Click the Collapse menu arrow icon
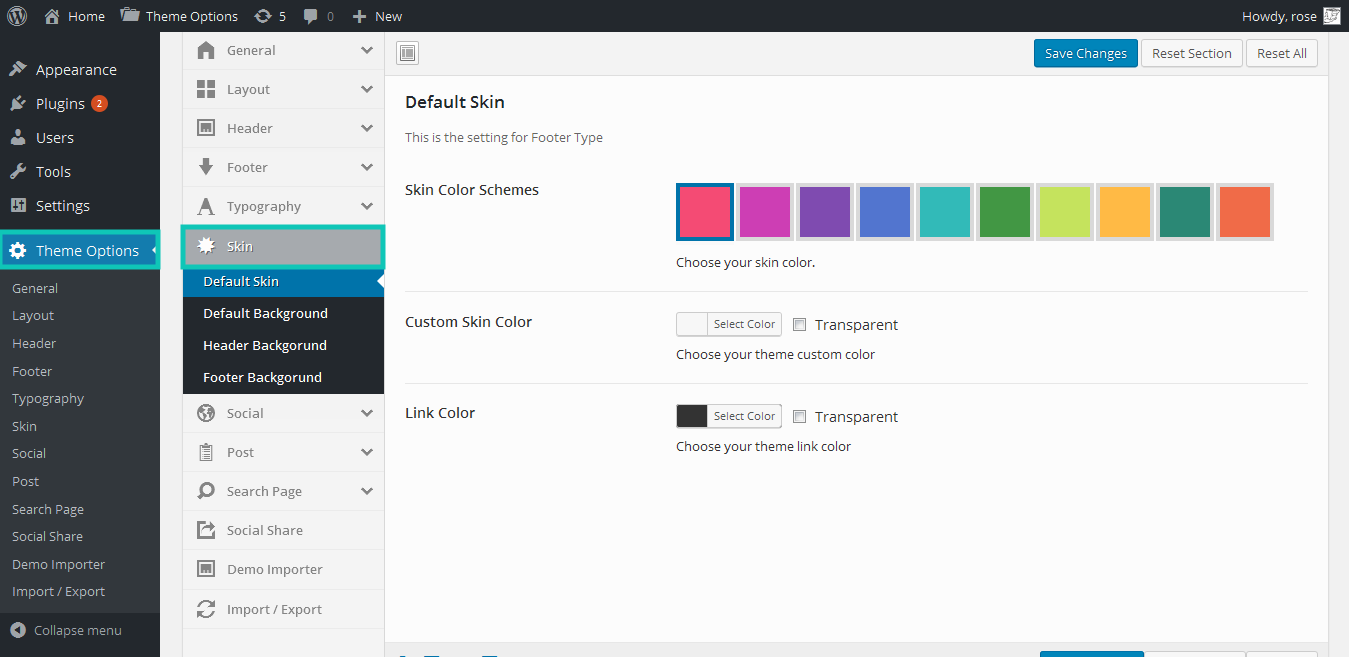The width and height of the screenshot is (1349, 657). pos(18,630)
